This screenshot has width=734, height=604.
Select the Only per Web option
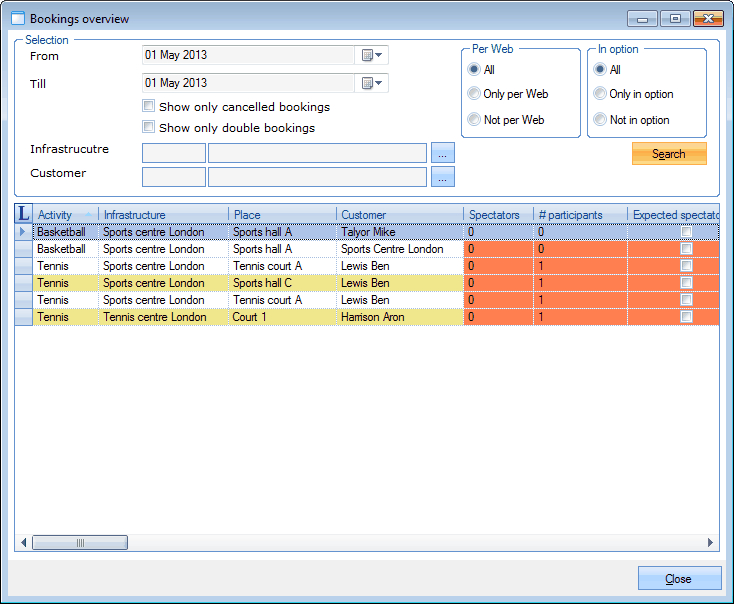475,94
